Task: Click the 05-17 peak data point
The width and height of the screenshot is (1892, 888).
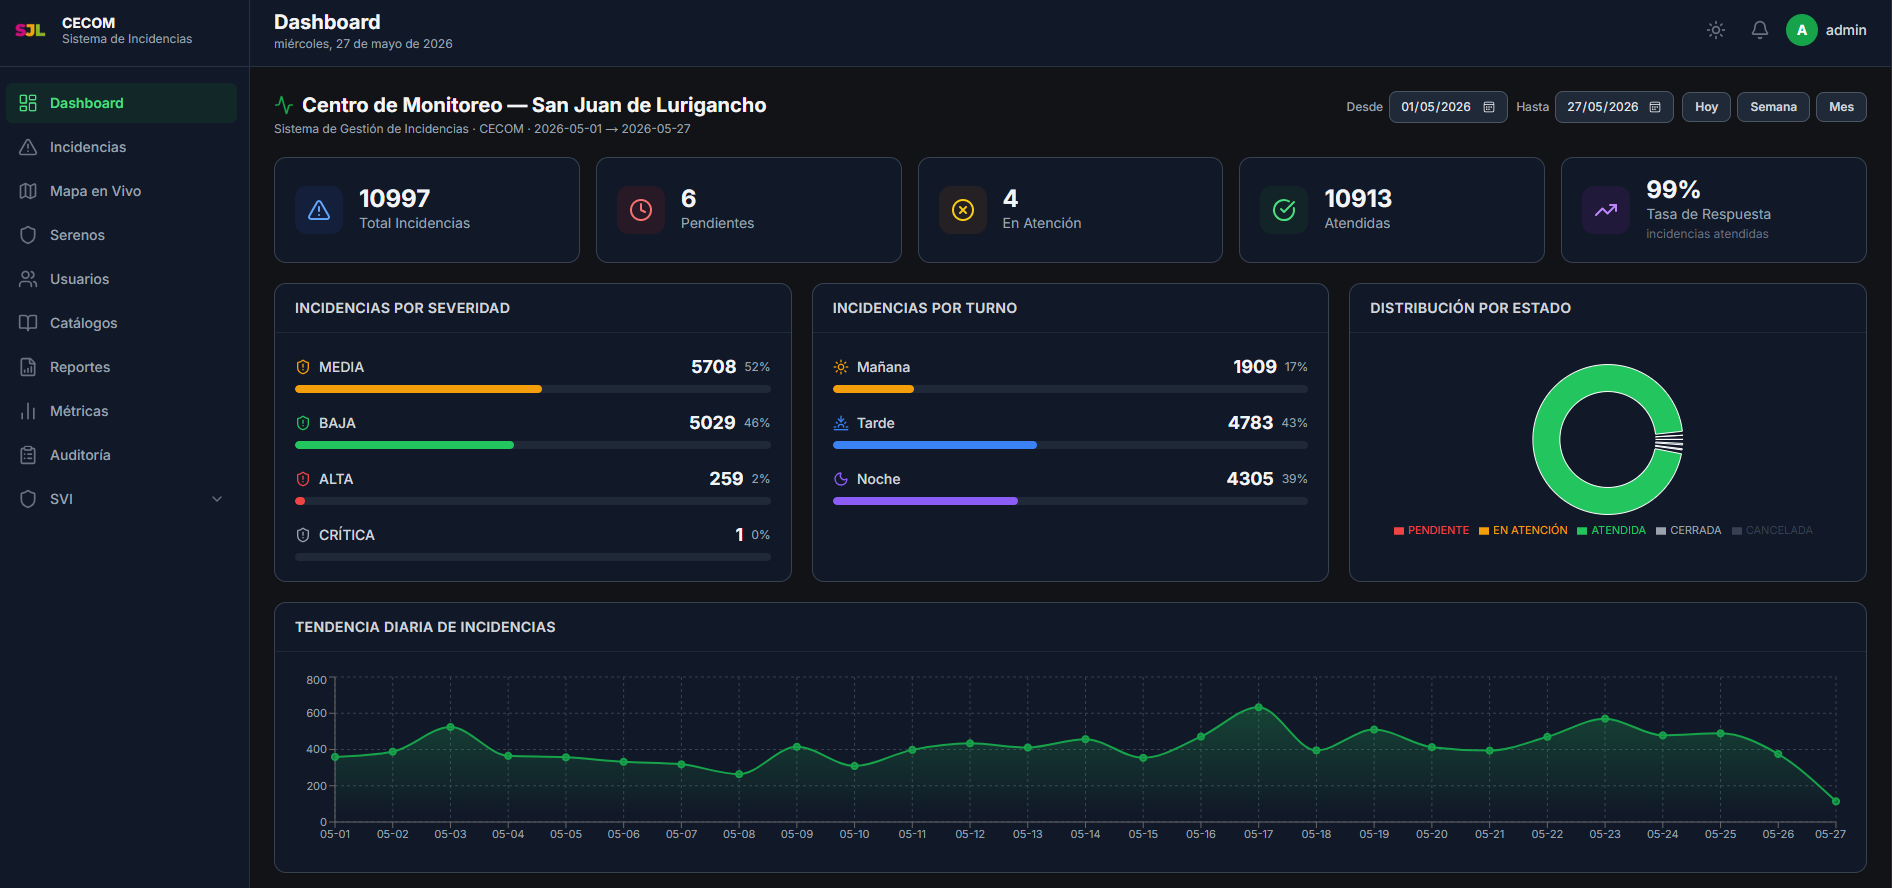Action: coord(1258,707)
